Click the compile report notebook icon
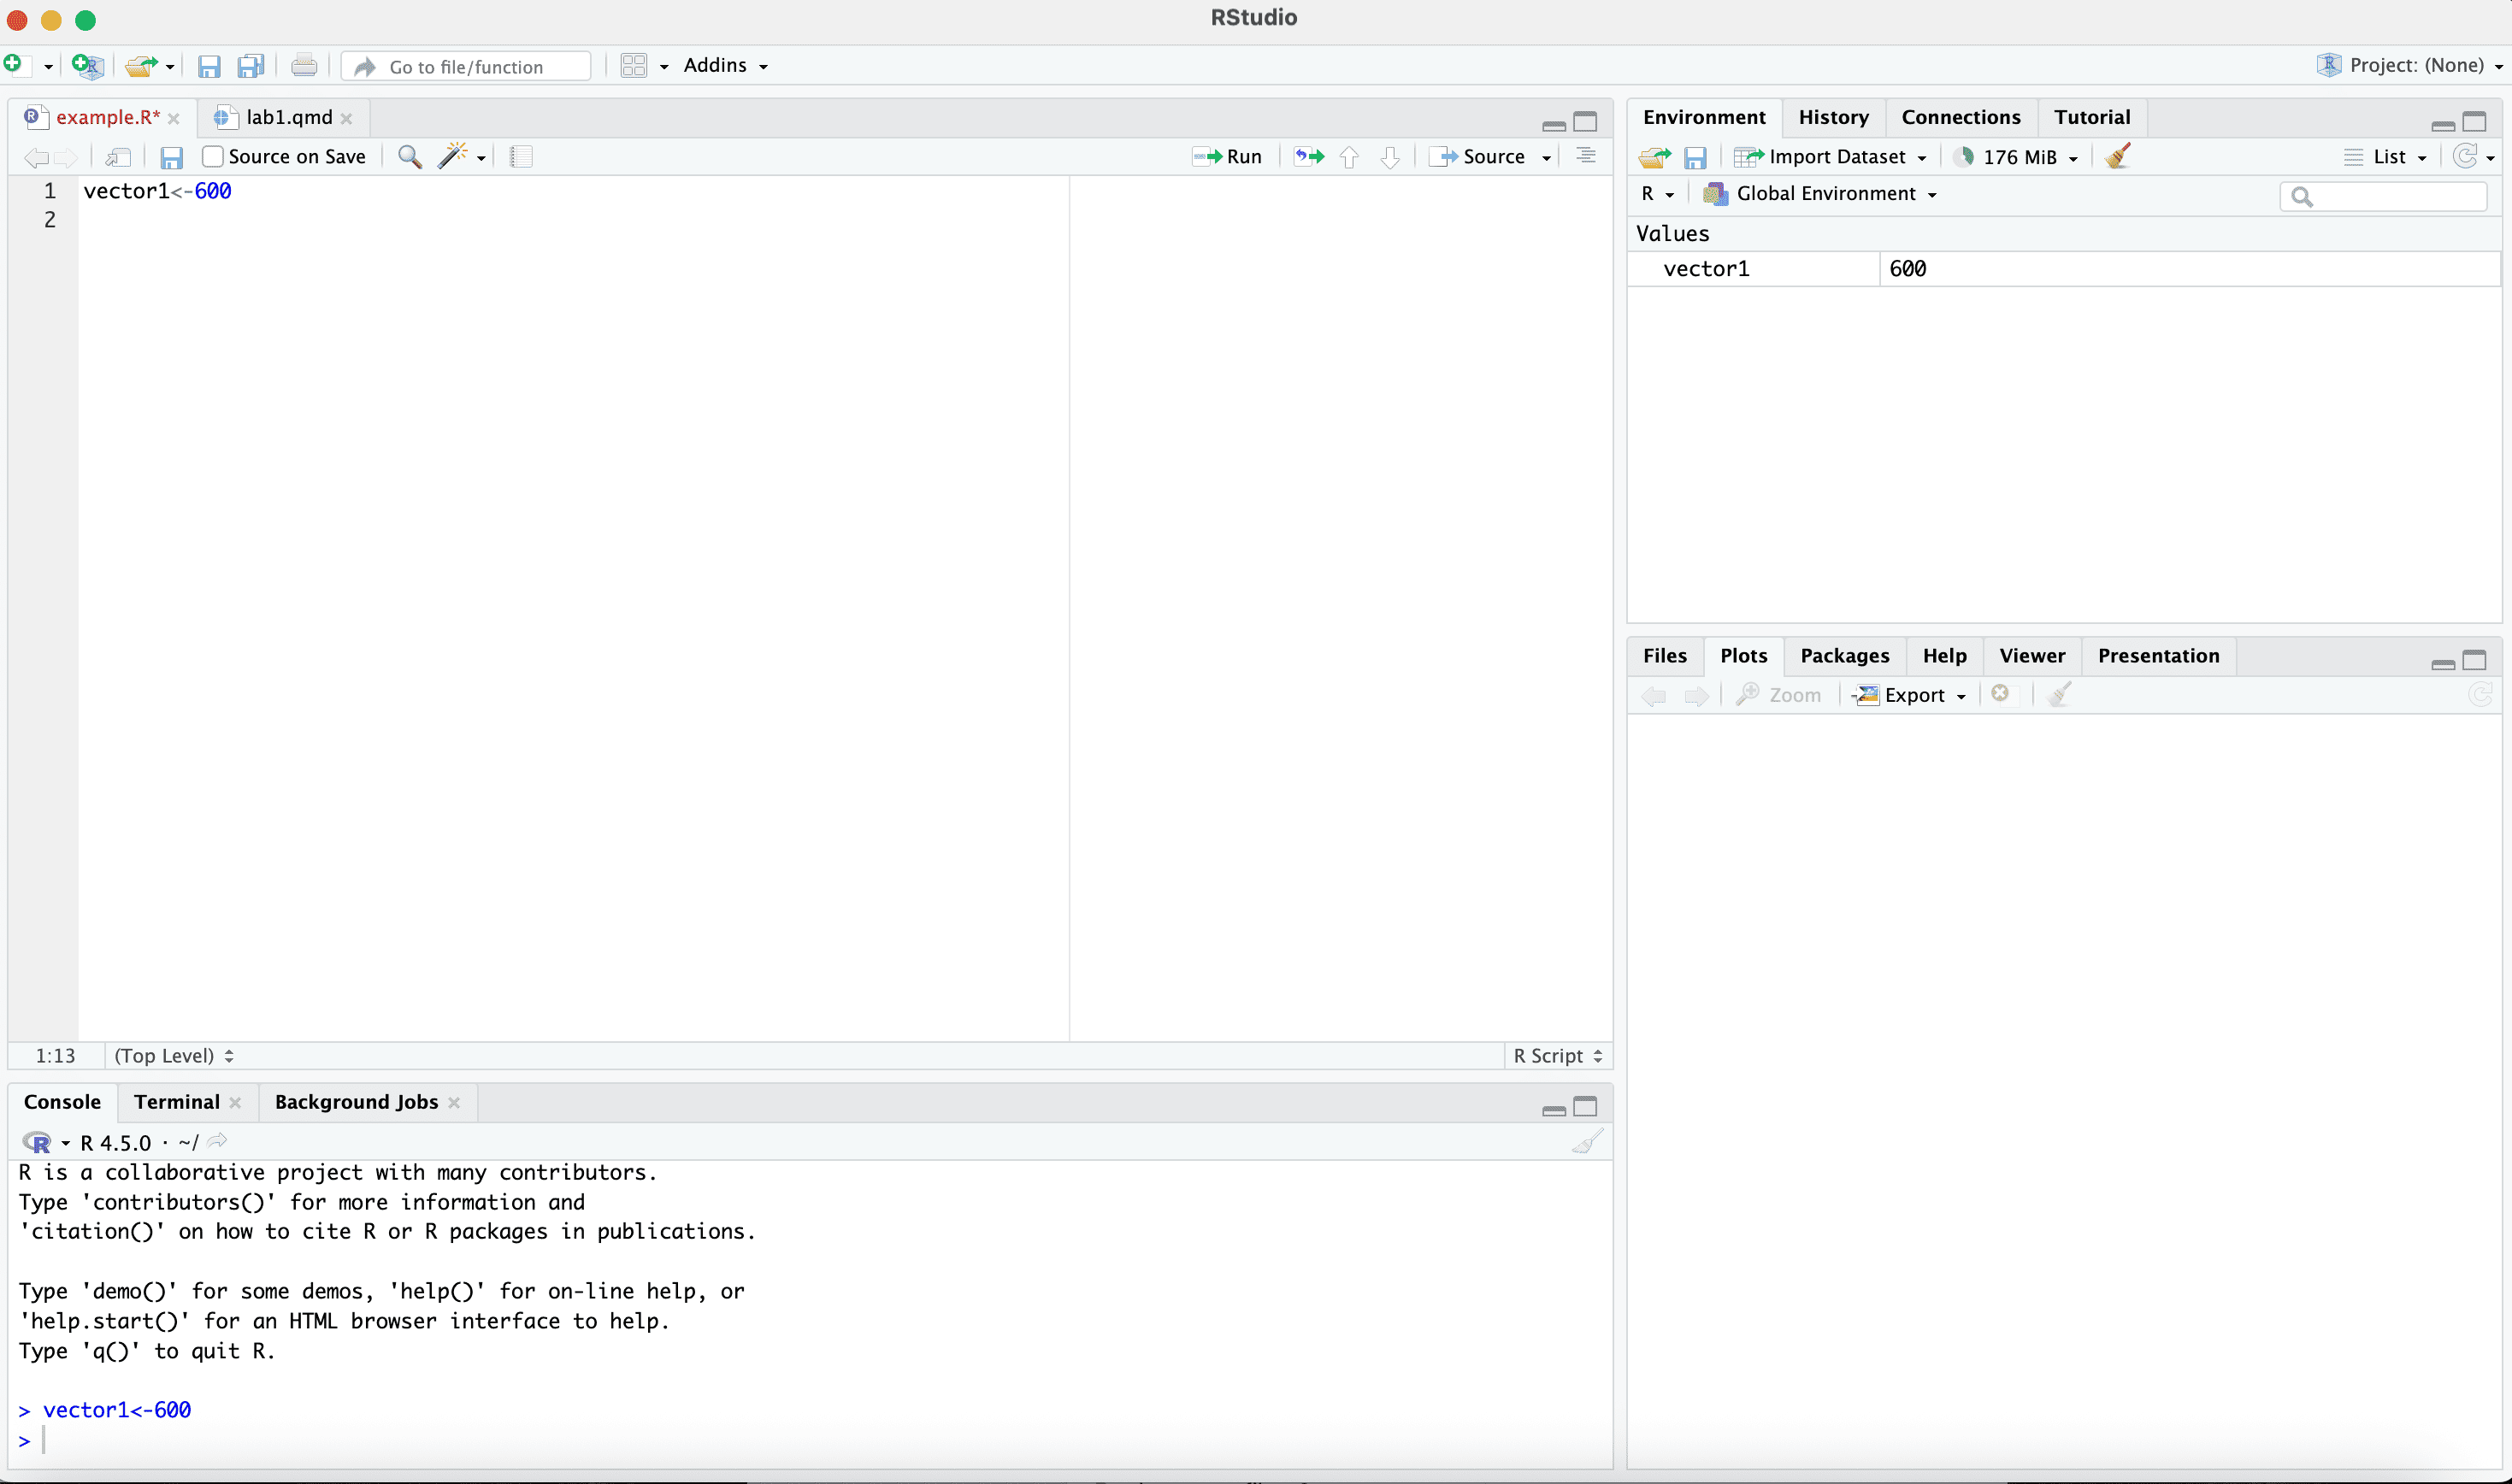This screenshot has height=1484, width=2512. click(521, 156)
